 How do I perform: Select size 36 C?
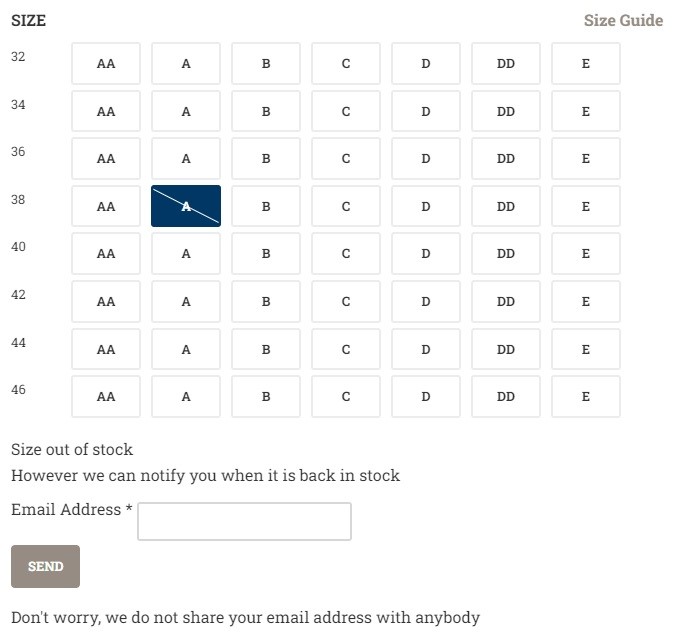[346, 159]
